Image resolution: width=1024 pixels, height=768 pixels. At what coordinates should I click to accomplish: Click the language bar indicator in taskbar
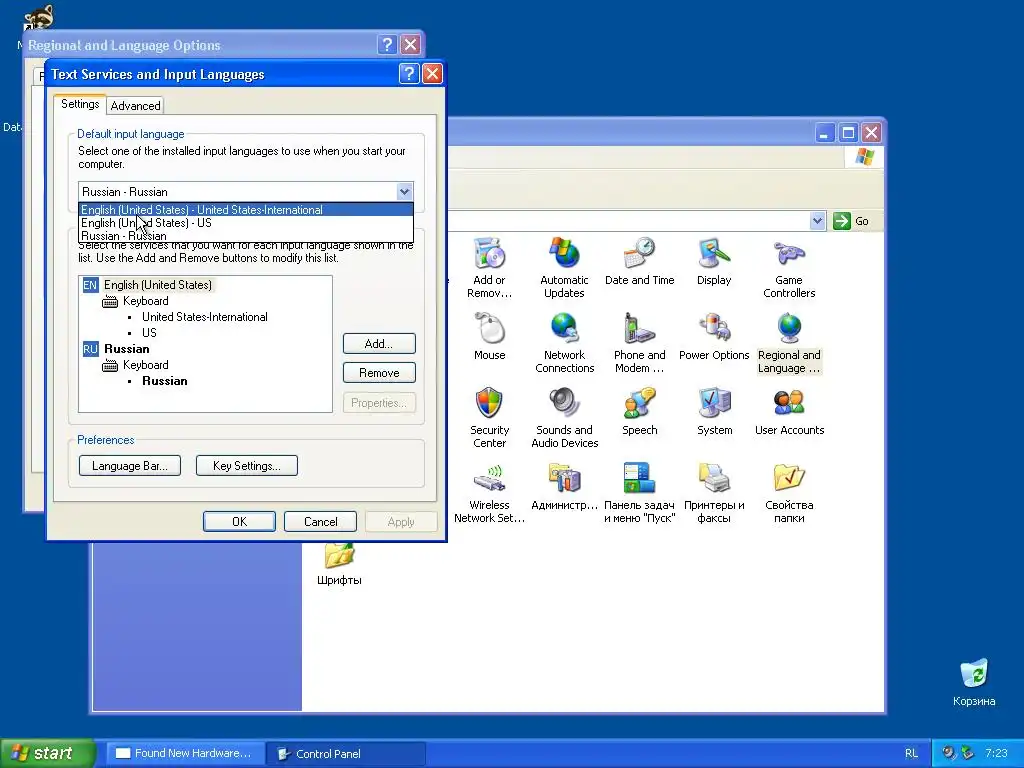(x=911, y=753)
